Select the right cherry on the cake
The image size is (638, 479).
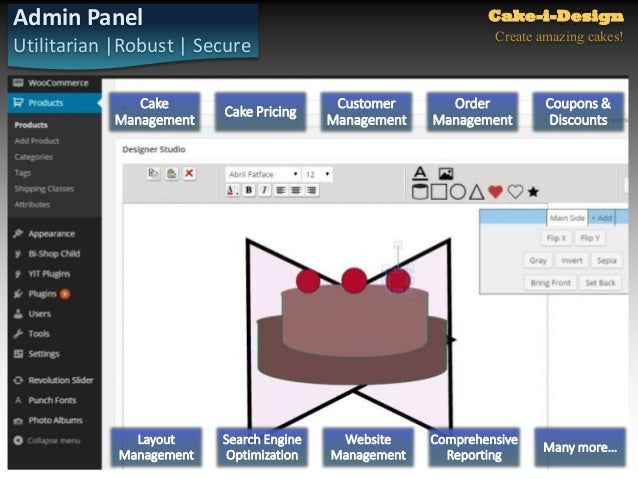click(x=398, y=280)
